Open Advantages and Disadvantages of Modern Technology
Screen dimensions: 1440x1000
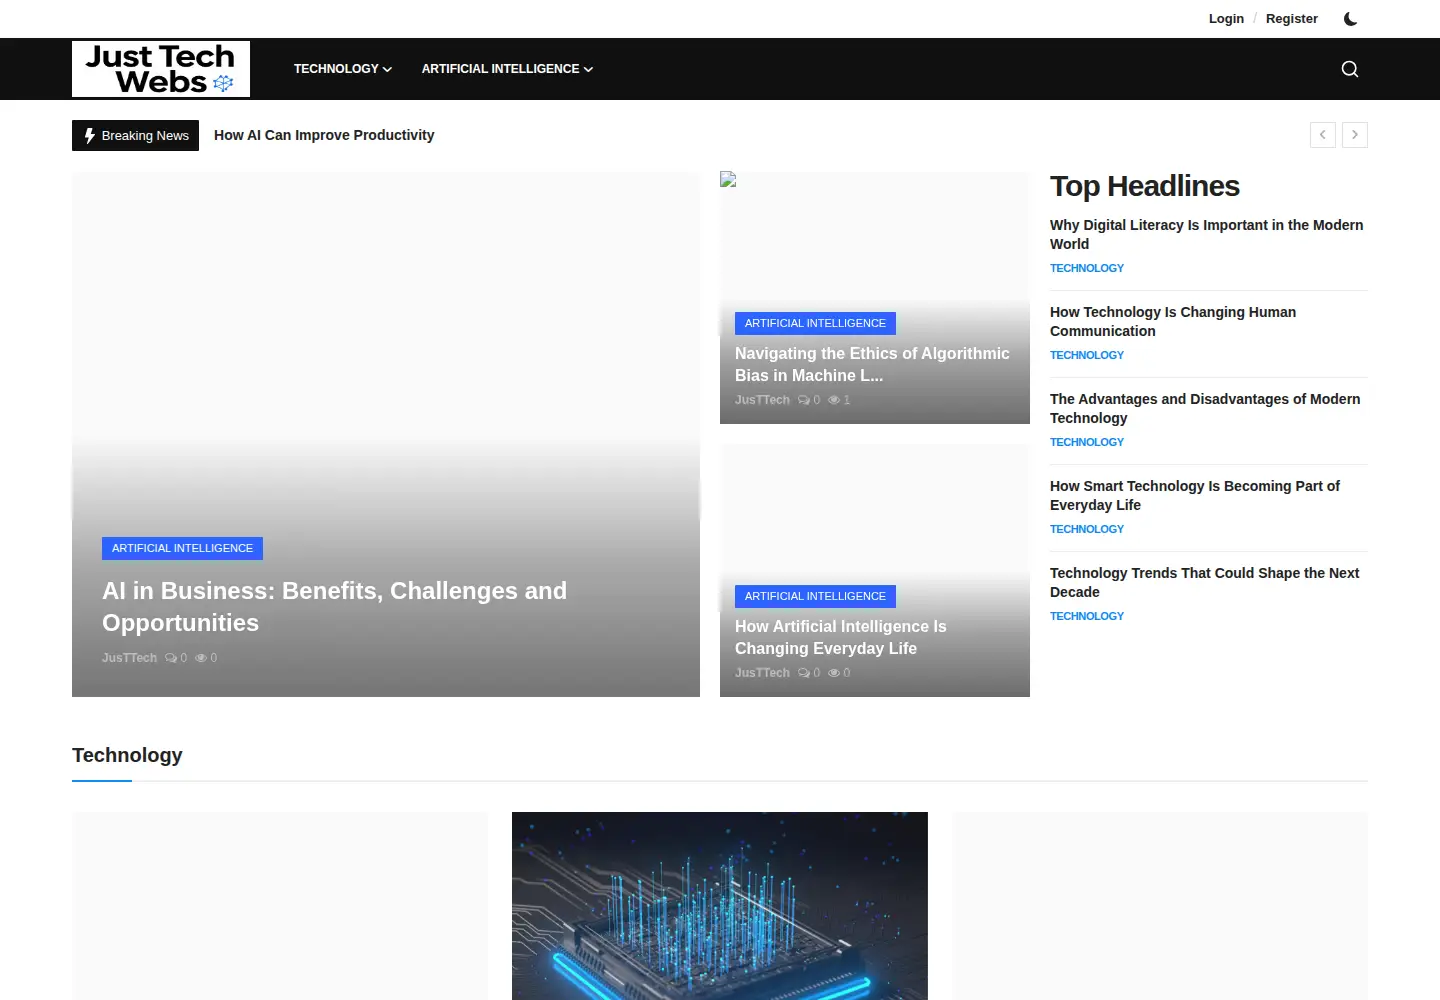tap(1205, 409)
